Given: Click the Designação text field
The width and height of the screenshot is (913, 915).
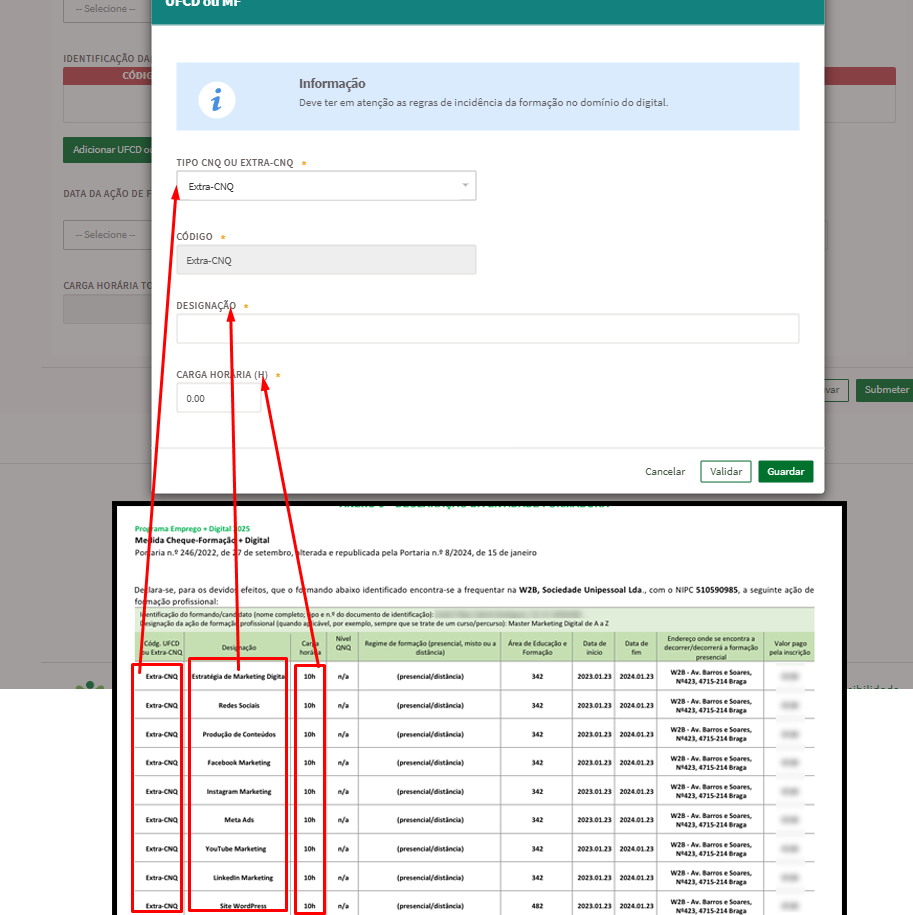Looking at the screenshot, I should pyautogui.click(x=487, y=329).
